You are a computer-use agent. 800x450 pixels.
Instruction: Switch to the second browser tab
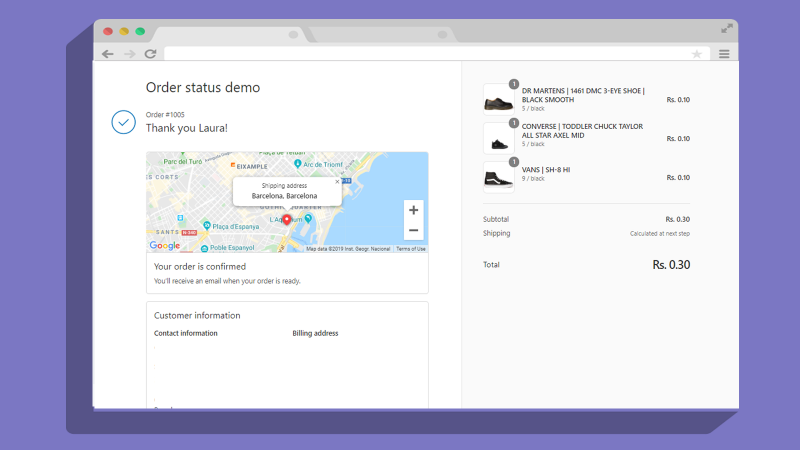click(x=383, y=35)
